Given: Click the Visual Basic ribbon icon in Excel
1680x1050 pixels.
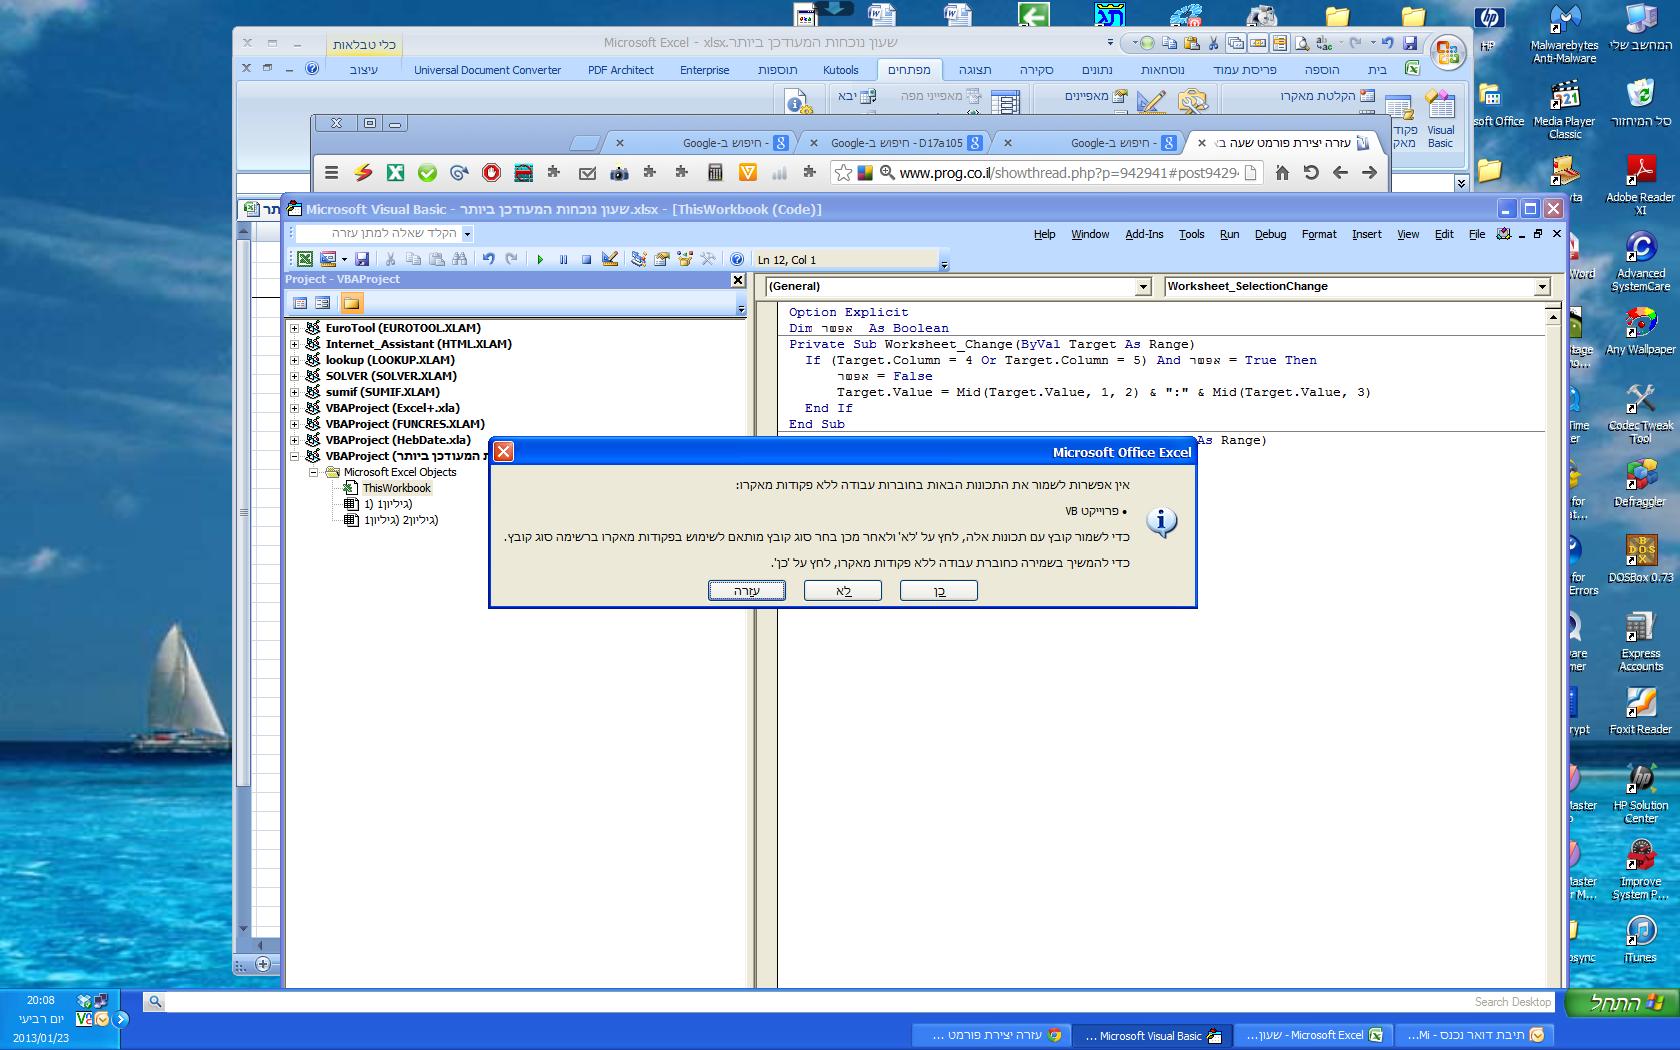Looking at the screenshot, I should tap(1441, 120).
